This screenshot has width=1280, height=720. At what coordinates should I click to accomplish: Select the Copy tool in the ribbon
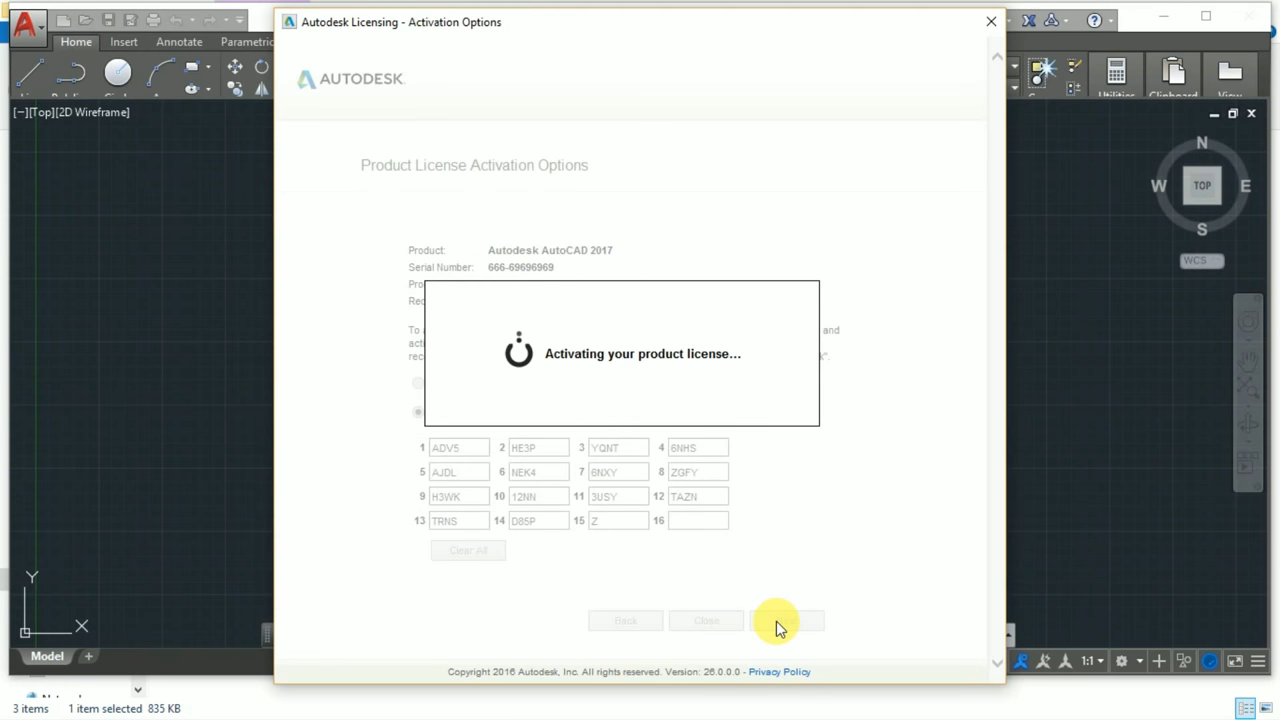coord(235,89)
